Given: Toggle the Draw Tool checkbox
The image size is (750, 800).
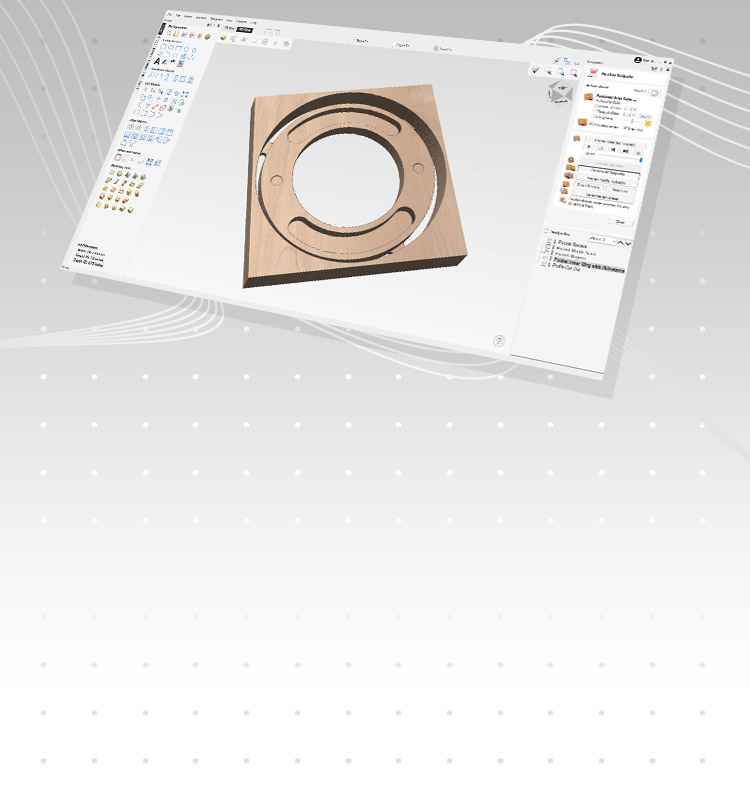Looking at the screenshot, I should point(625,128).
